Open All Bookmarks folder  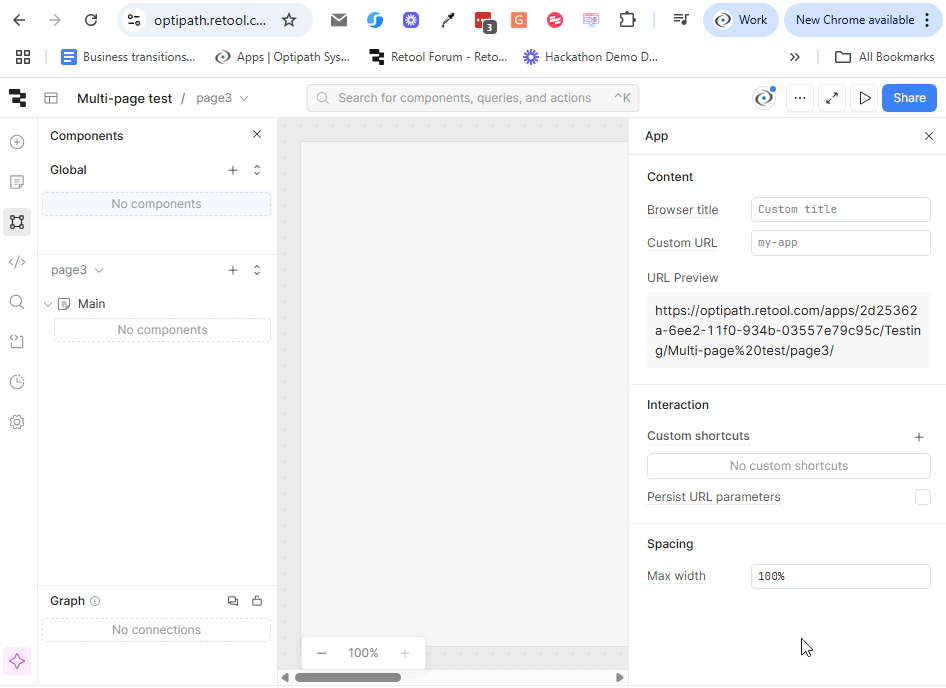point(884,57)
